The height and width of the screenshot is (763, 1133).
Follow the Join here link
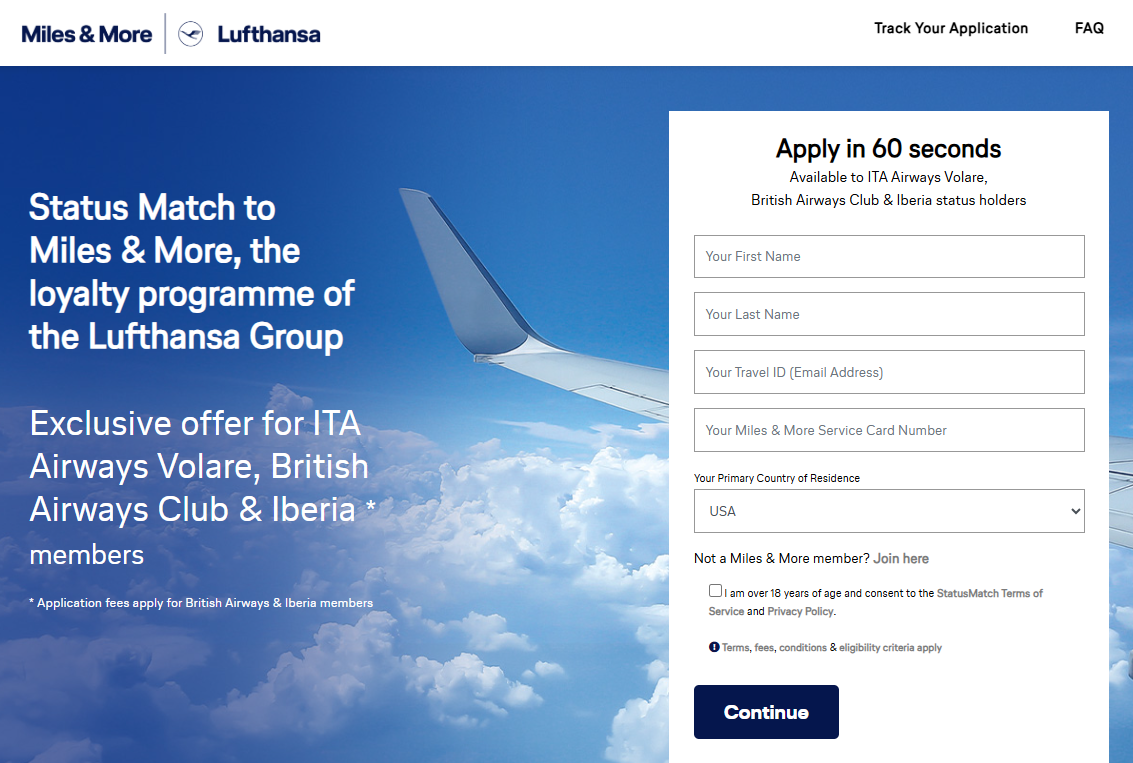click(901, 558)
